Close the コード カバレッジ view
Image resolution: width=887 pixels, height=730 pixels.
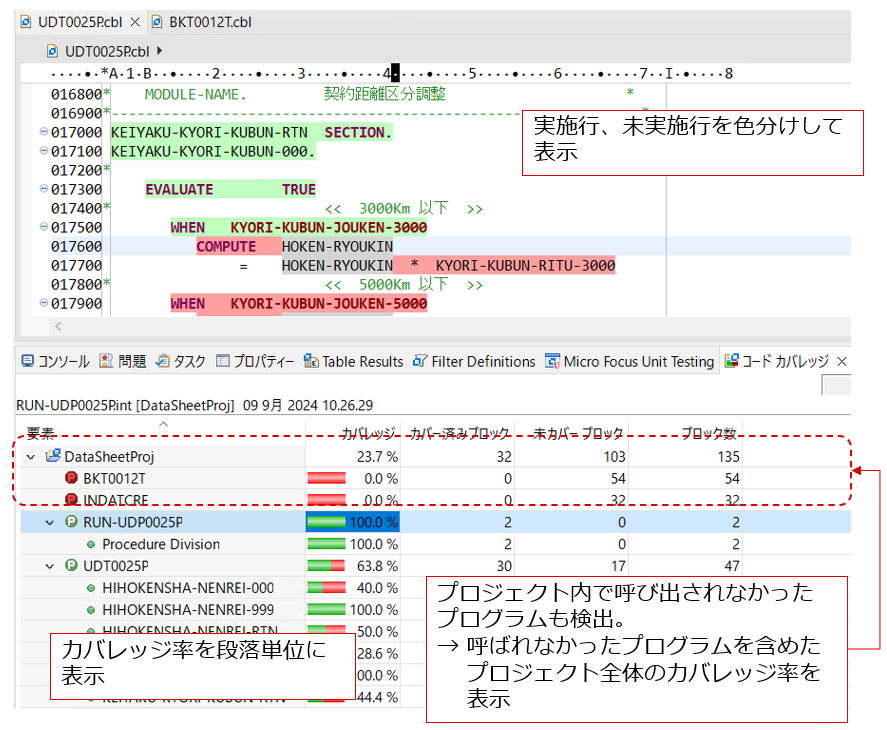[x=842, y=361]
